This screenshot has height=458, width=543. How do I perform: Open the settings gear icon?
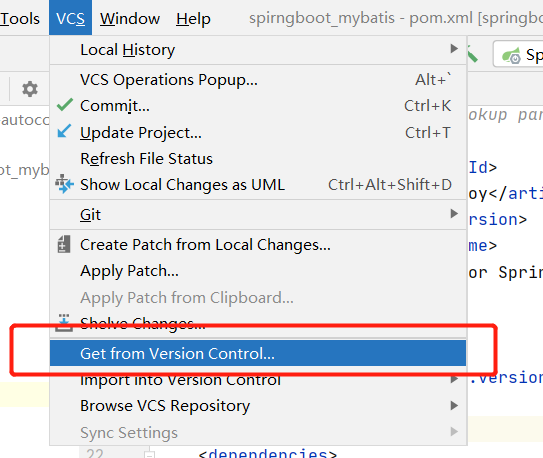click(30, 89)
